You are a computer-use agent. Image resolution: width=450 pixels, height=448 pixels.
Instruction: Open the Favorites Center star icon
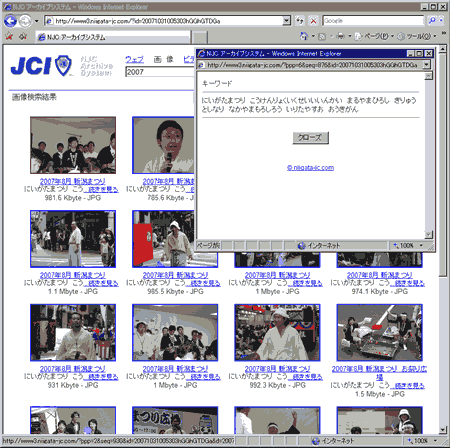click(x=9, y=36)
